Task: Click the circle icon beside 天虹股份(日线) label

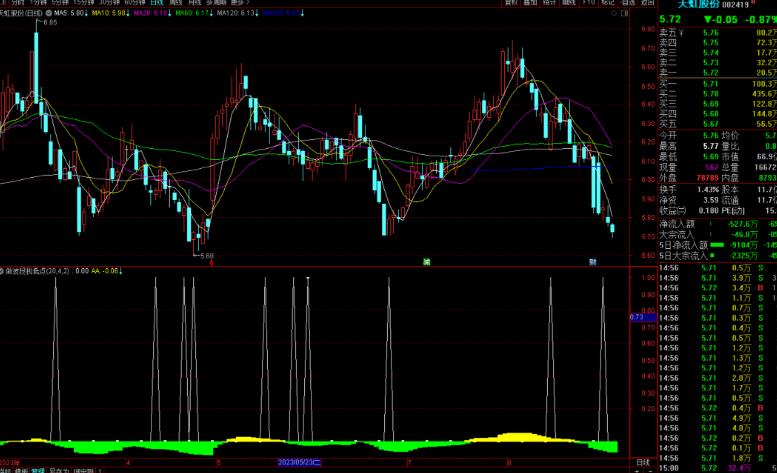Action: pyautogui.click(x=49, y=13)
